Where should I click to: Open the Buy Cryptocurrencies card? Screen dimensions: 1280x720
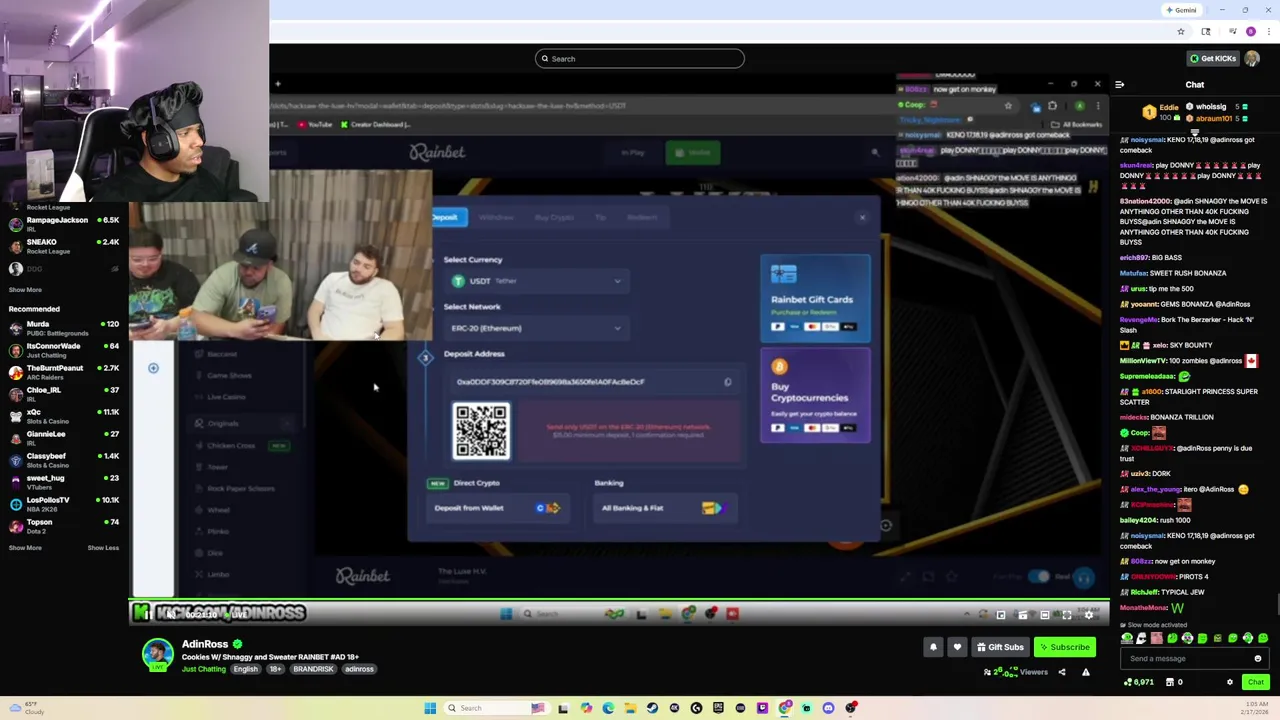tap(815, 396)
